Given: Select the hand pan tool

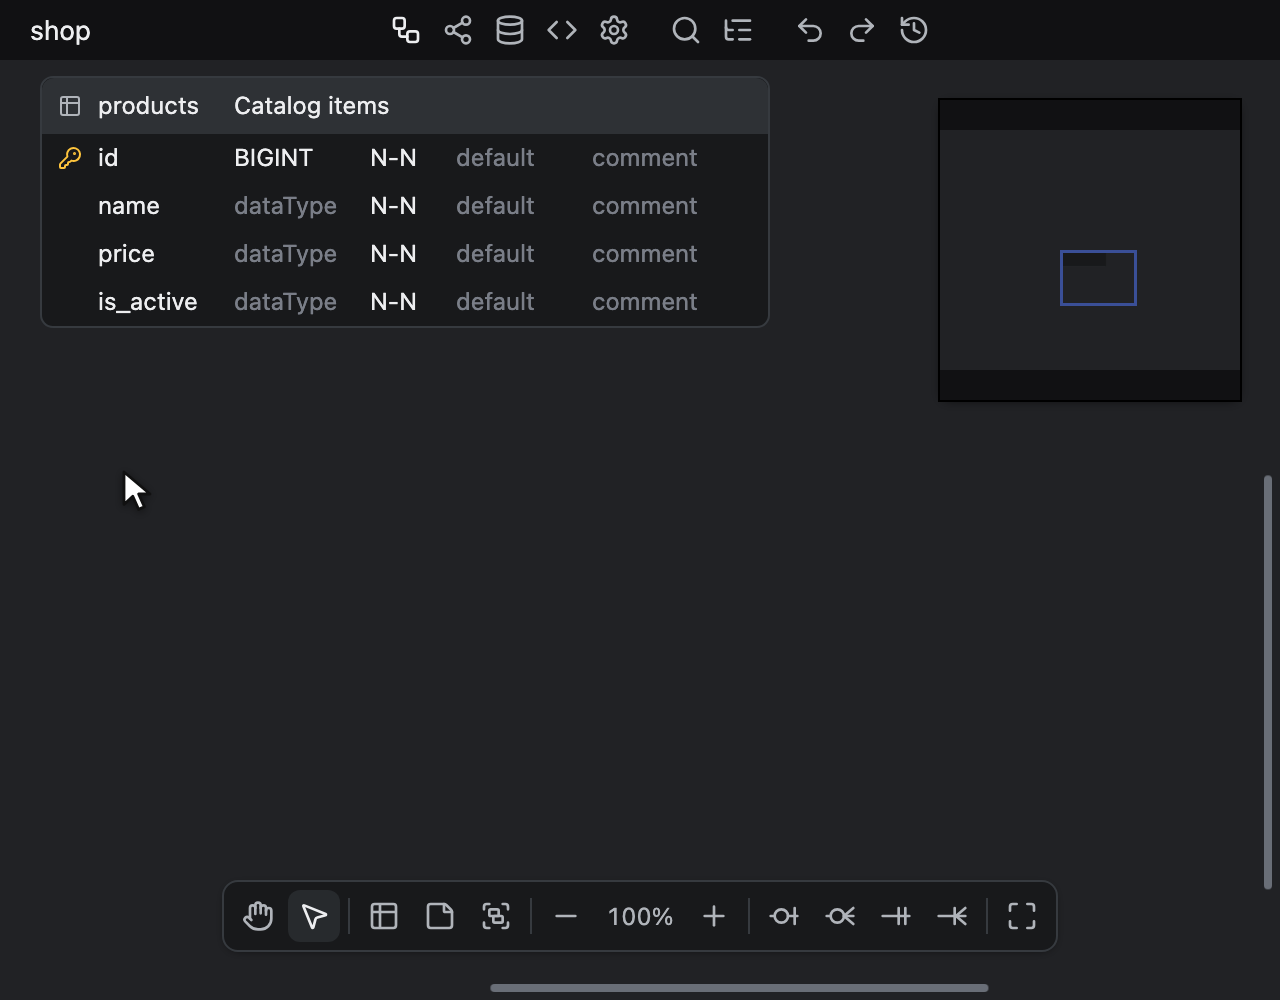Looking at the screenshot, I should 258,916.
